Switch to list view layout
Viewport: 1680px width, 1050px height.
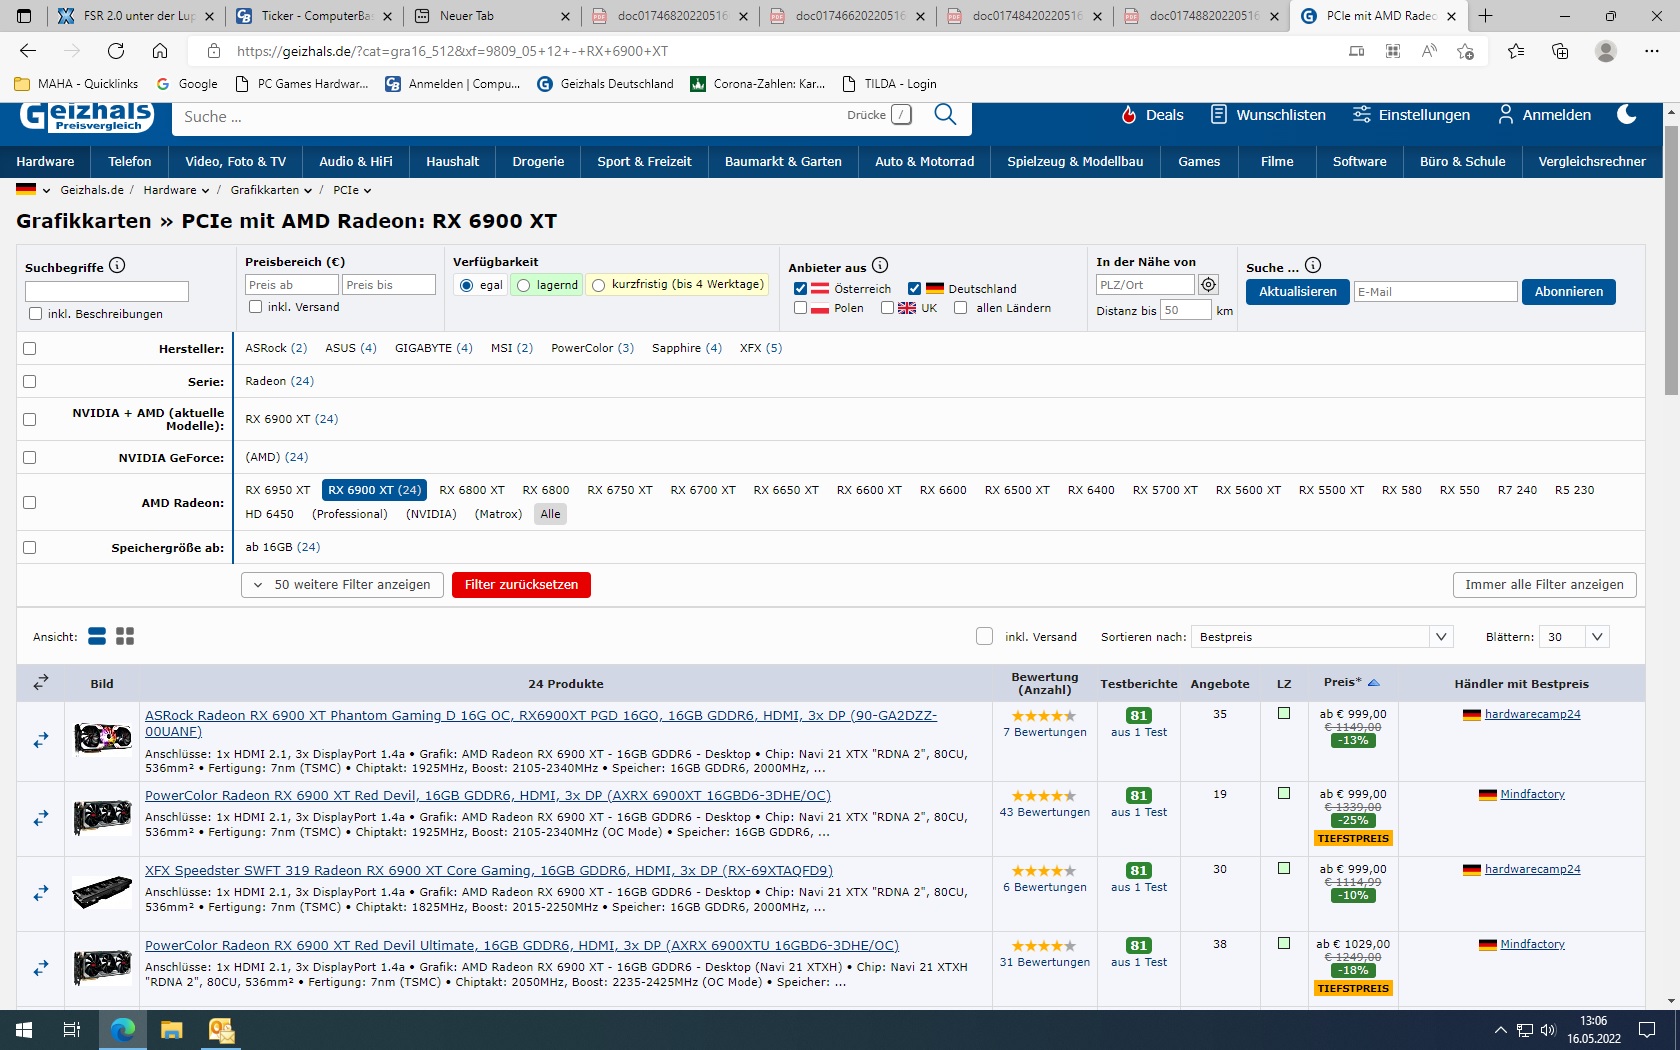click(x=97, y=636)
